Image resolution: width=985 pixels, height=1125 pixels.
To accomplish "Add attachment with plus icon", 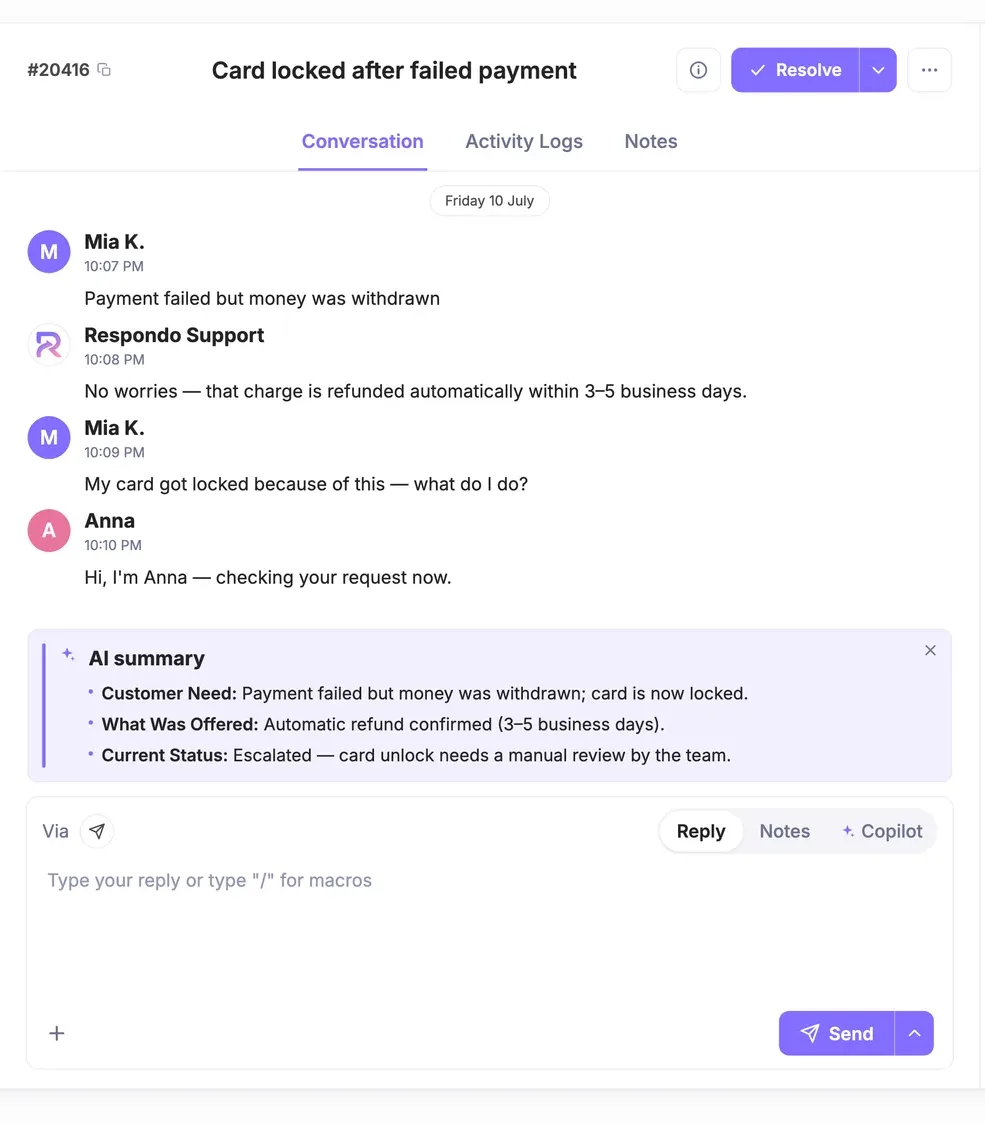I will tap(57, 1033).
